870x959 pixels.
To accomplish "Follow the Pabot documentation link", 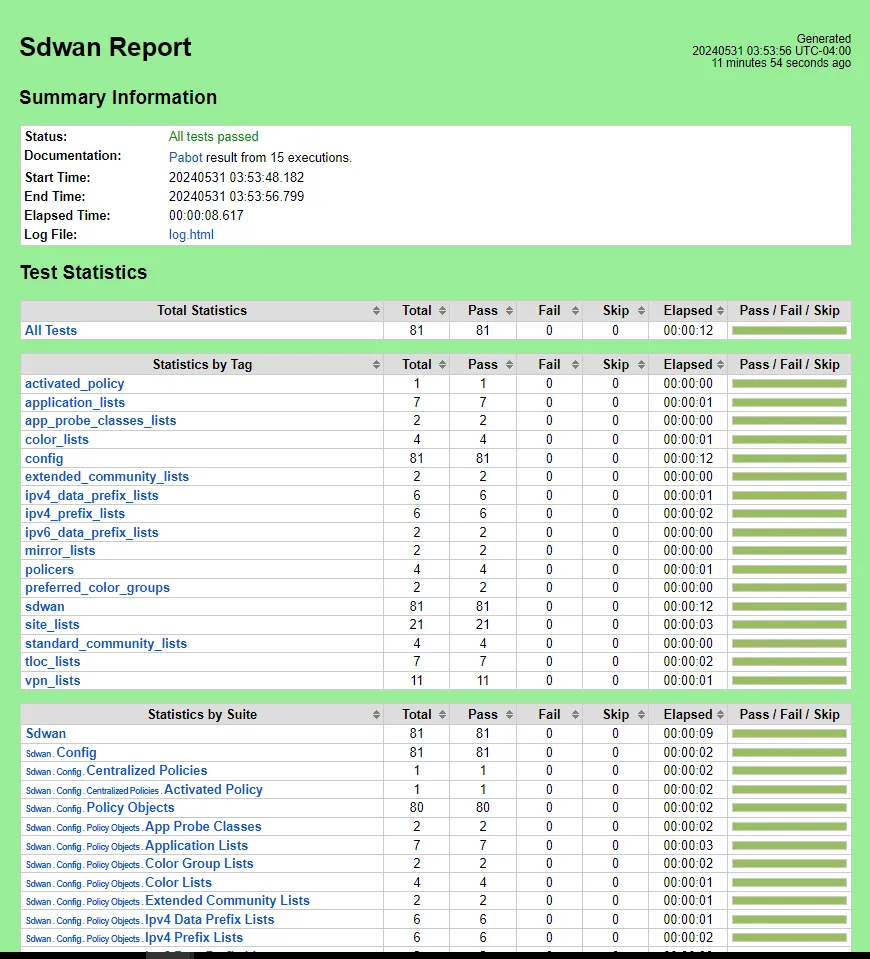I will [185, 157].
